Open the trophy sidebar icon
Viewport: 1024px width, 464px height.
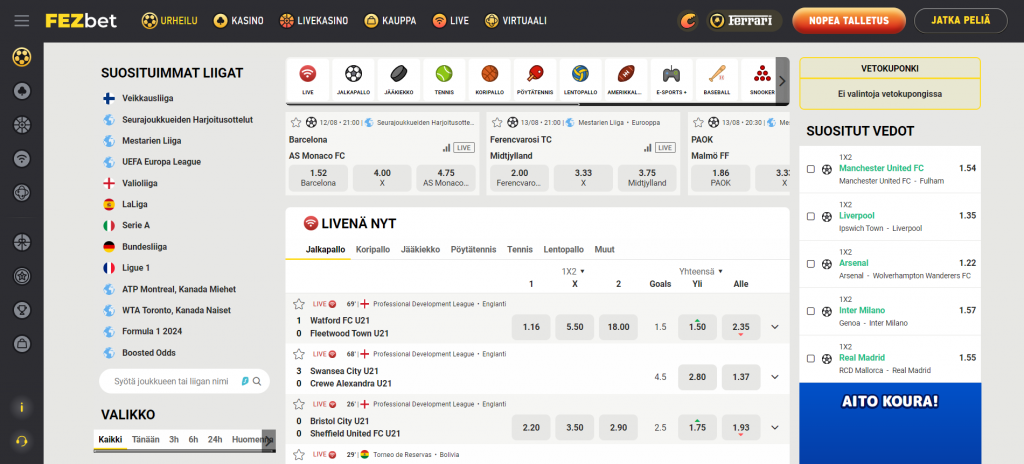pos(22,309)
